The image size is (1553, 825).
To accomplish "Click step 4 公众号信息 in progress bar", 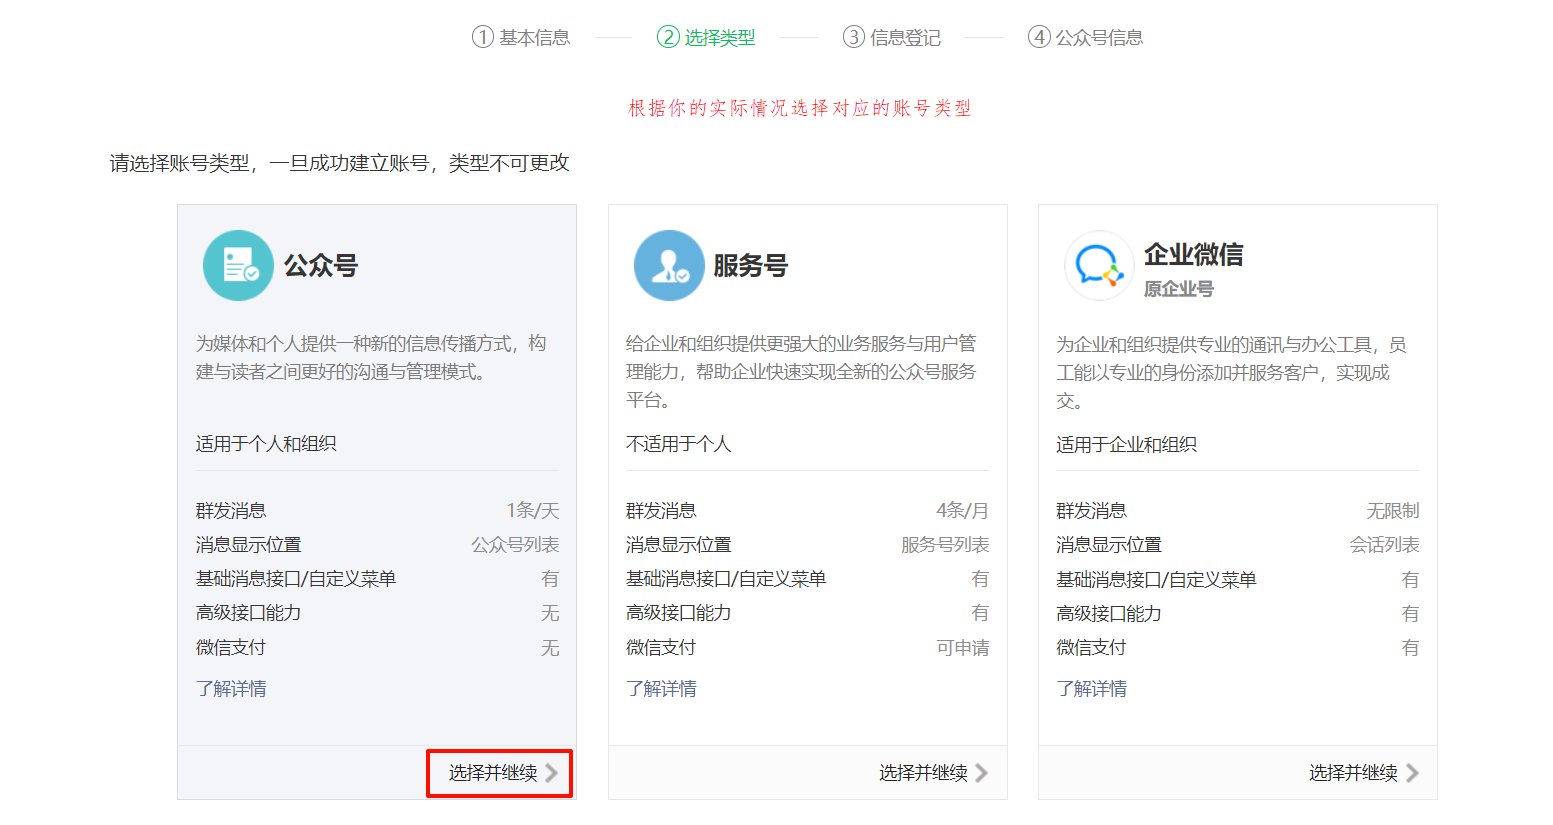I will pyautogui.click(x=1086, y=38).
